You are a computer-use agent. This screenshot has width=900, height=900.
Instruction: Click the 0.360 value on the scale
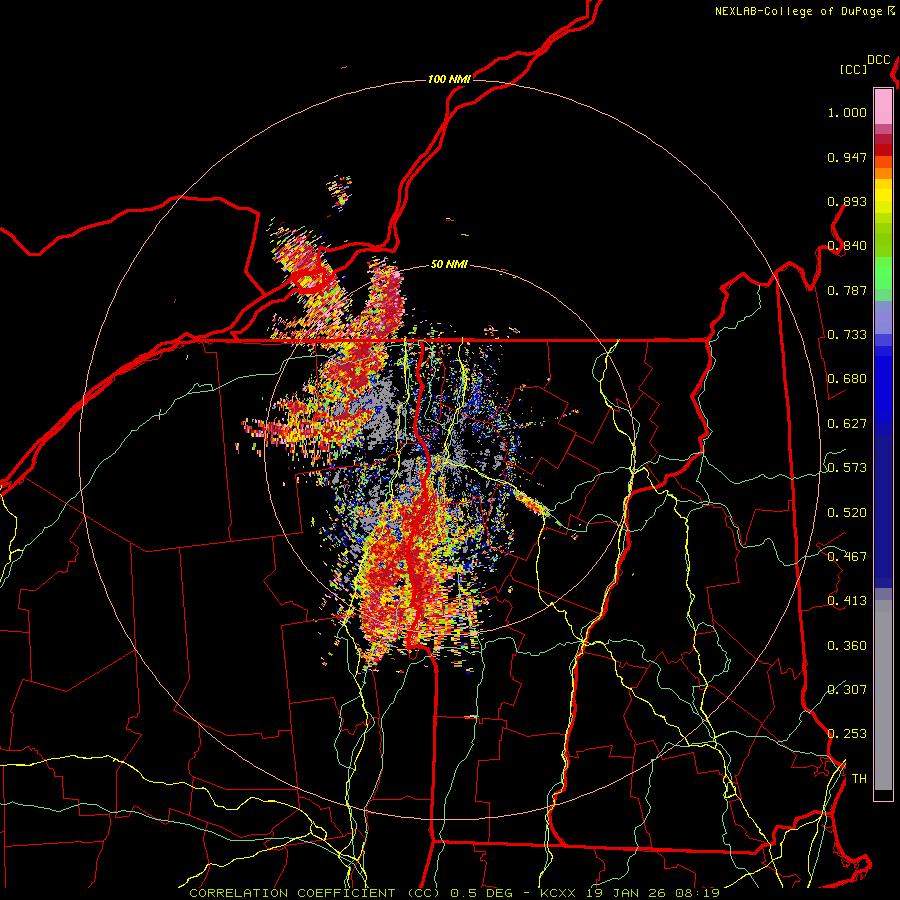click(847, 646)
